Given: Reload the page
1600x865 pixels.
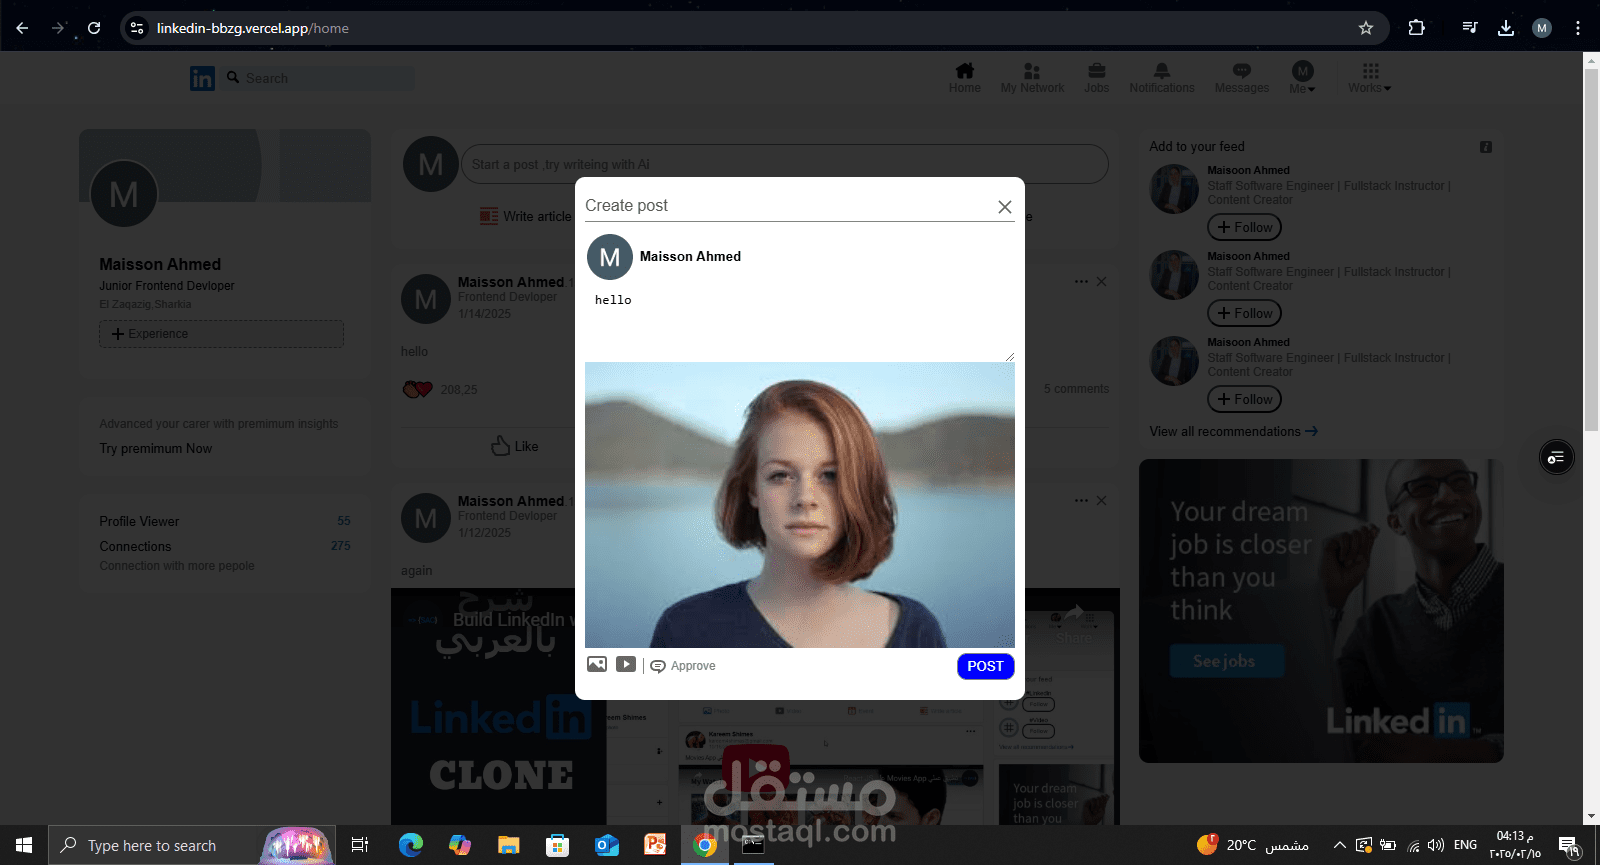Looking at the screenshot, I should [94, 28].
